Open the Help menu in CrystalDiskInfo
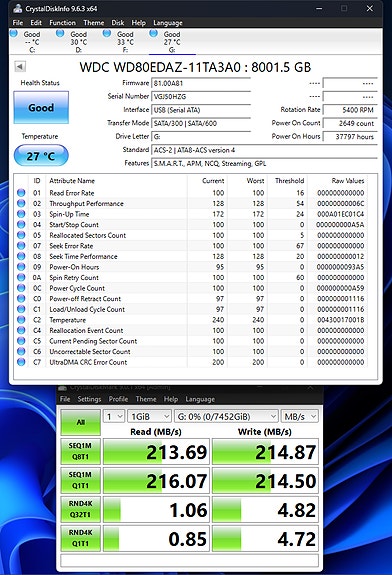Image resolution: width=392 pixels, height=575 pixels. click(139, 23)
